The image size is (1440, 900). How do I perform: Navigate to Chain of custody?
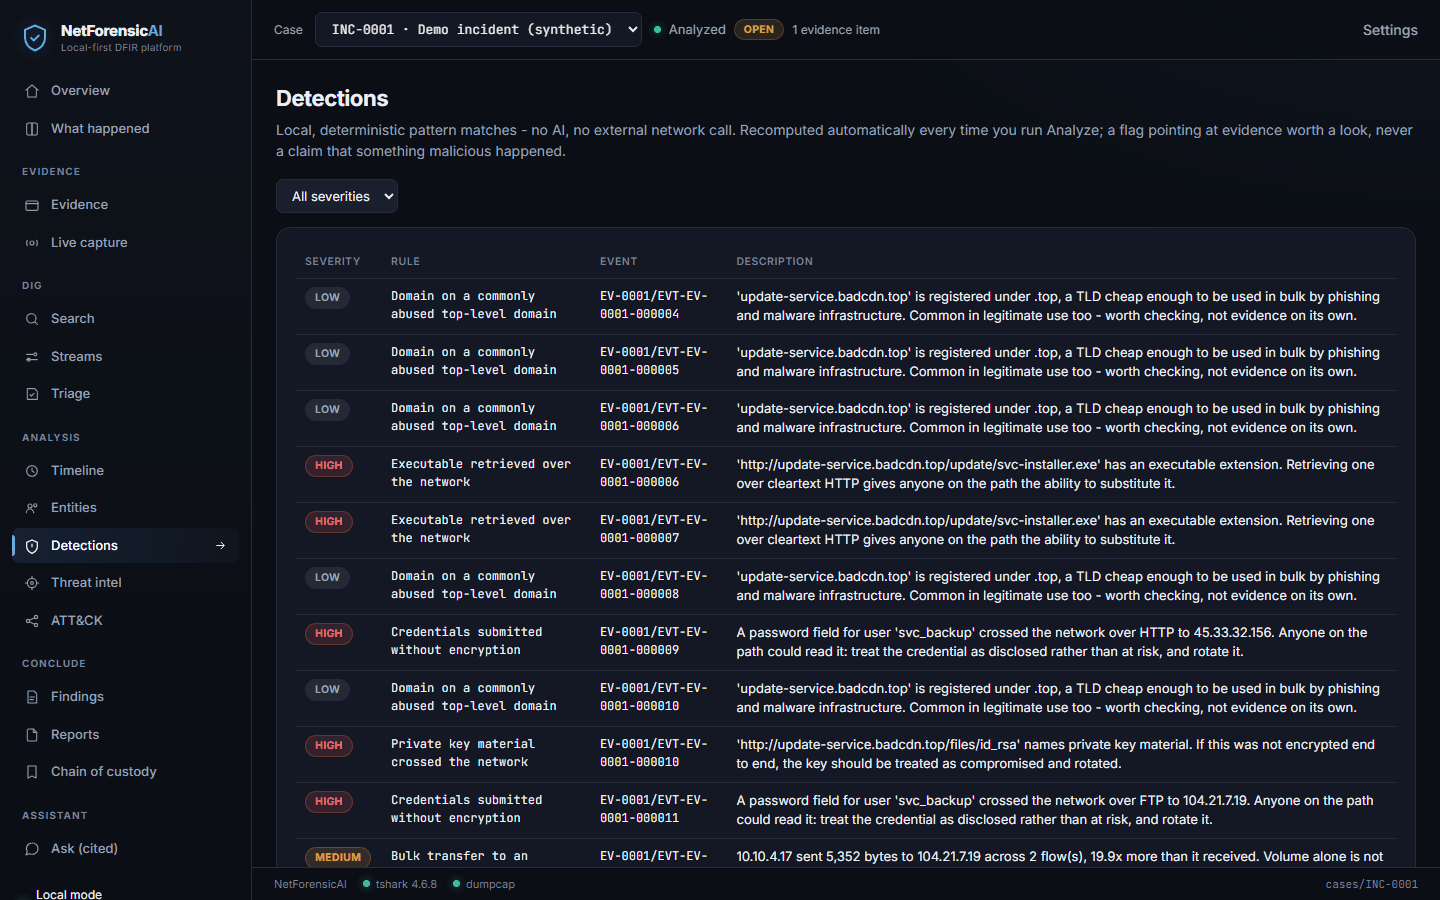126,772
